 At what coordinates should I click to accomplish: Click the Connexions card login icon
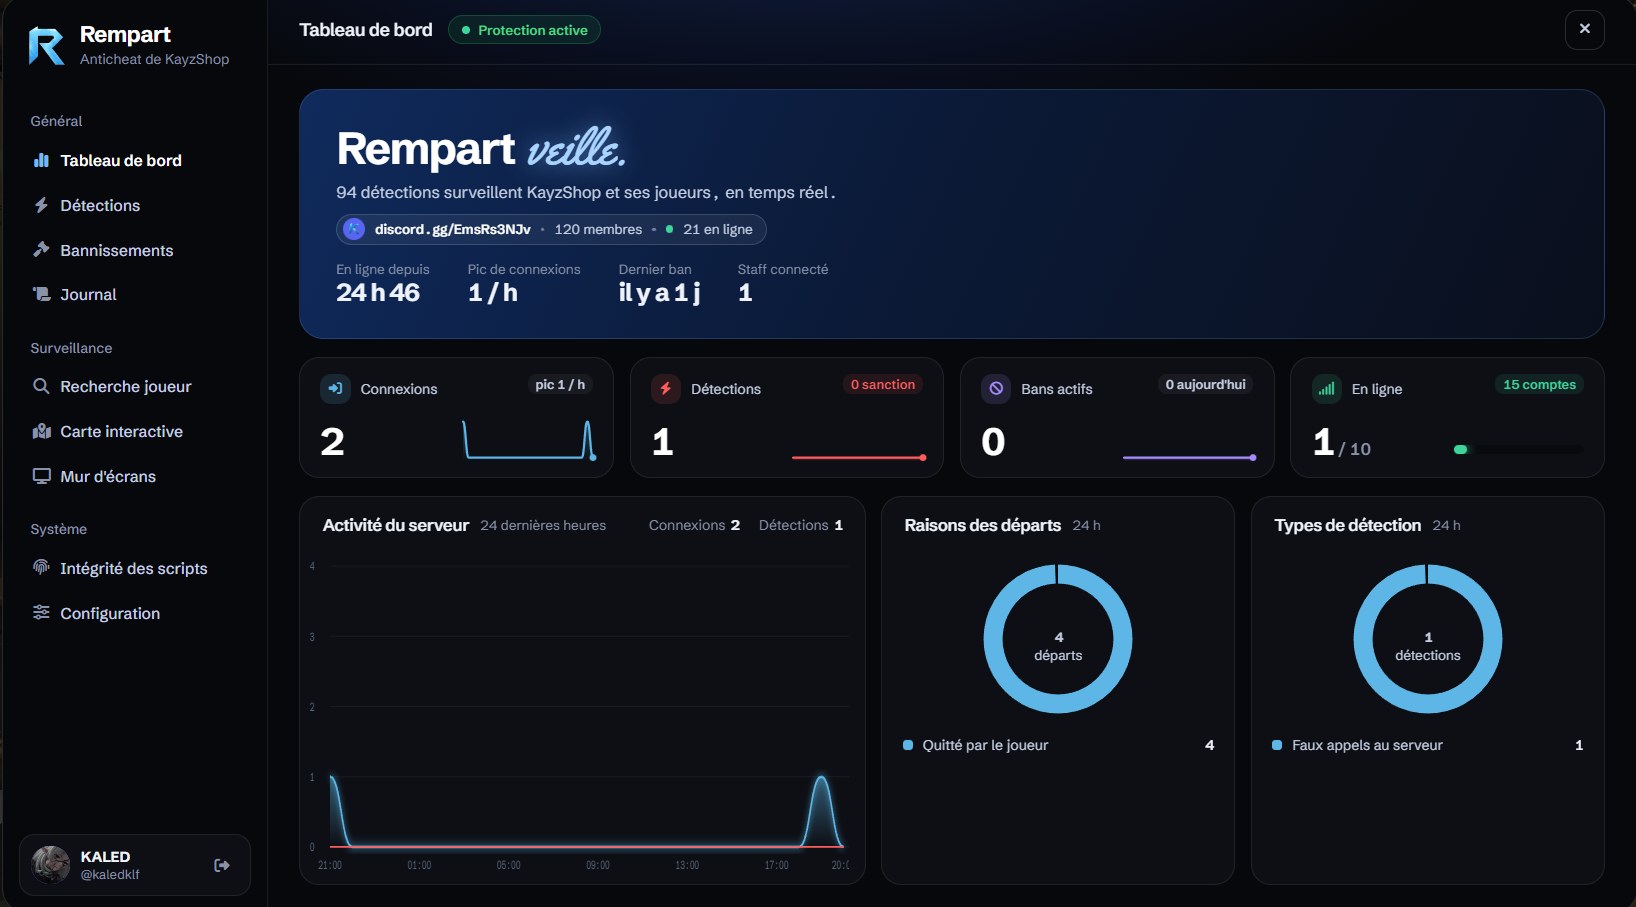coord(335,388)
